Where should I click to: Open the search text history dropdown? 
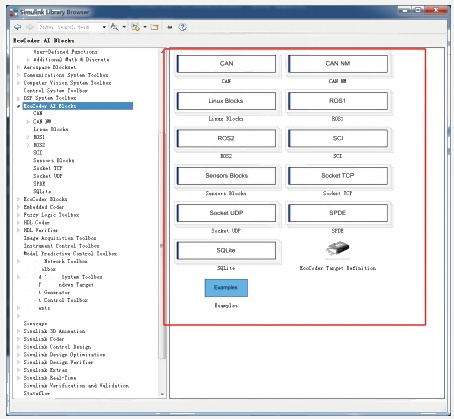pyautogui.click(x=104, y=27)
